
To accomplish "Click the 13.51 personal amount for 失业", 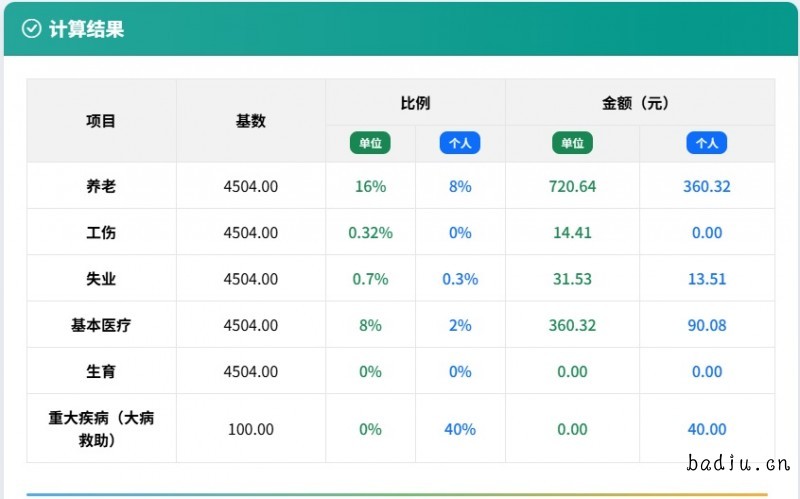I will (x=707, y=279).
